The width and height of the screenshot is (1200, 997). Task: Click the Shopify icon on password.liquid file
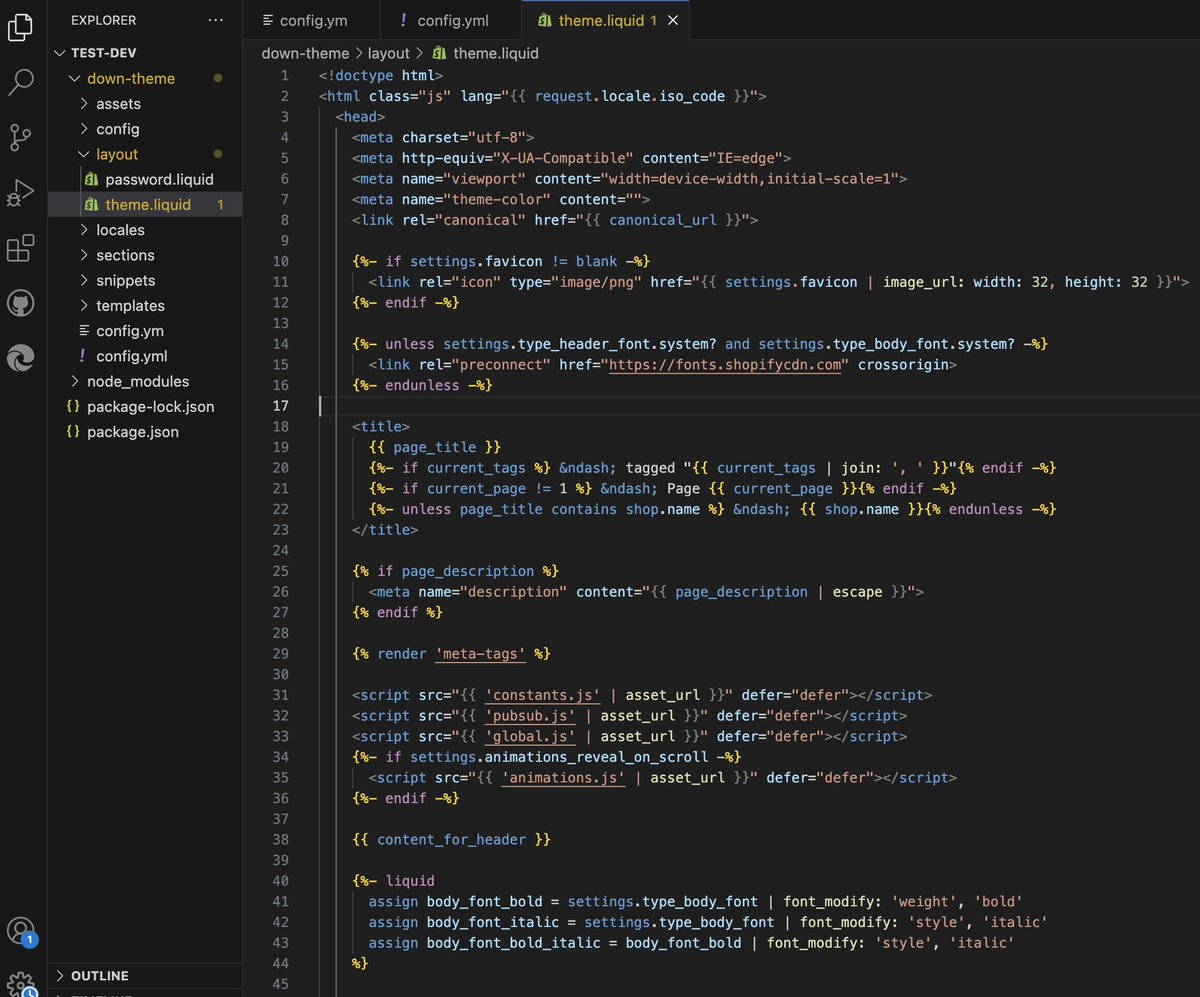point(92,180)
